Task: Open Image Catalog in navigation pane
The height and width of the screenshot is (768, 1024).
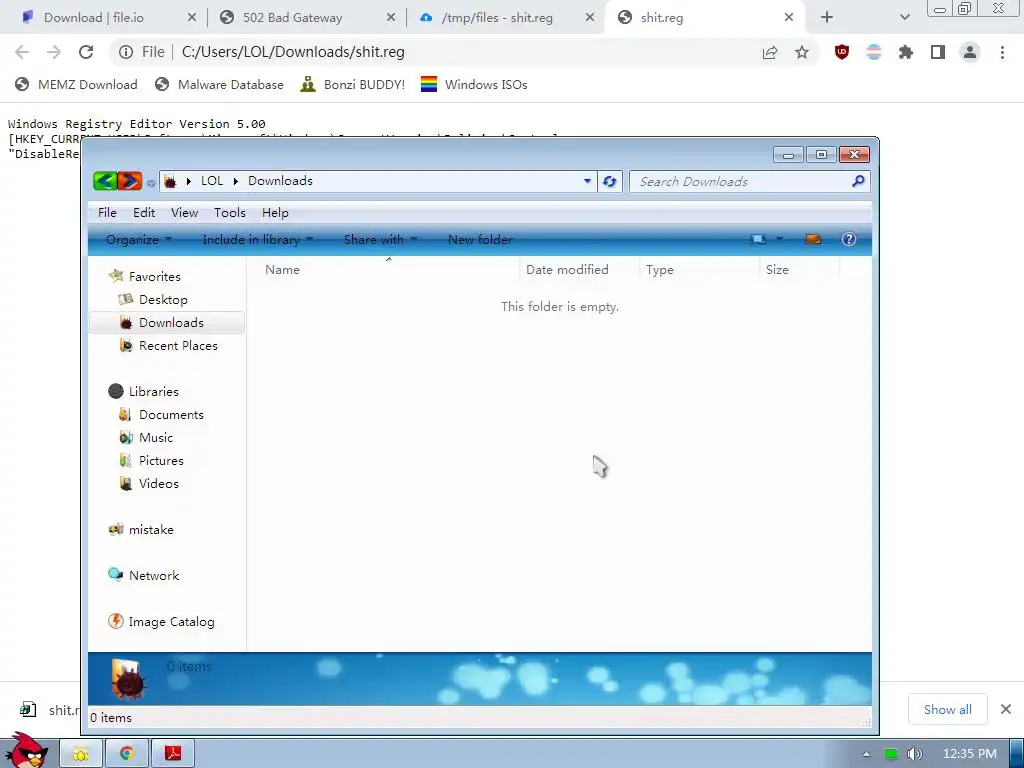Action: (x=171, y=622)
